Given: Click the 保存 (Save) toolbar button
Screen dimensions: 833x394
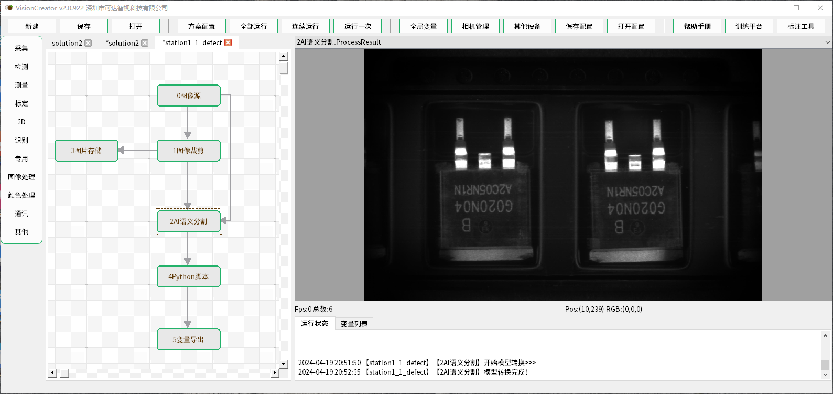Looking at the screenshot, I should pyautogui.click(x=83, y=26).
